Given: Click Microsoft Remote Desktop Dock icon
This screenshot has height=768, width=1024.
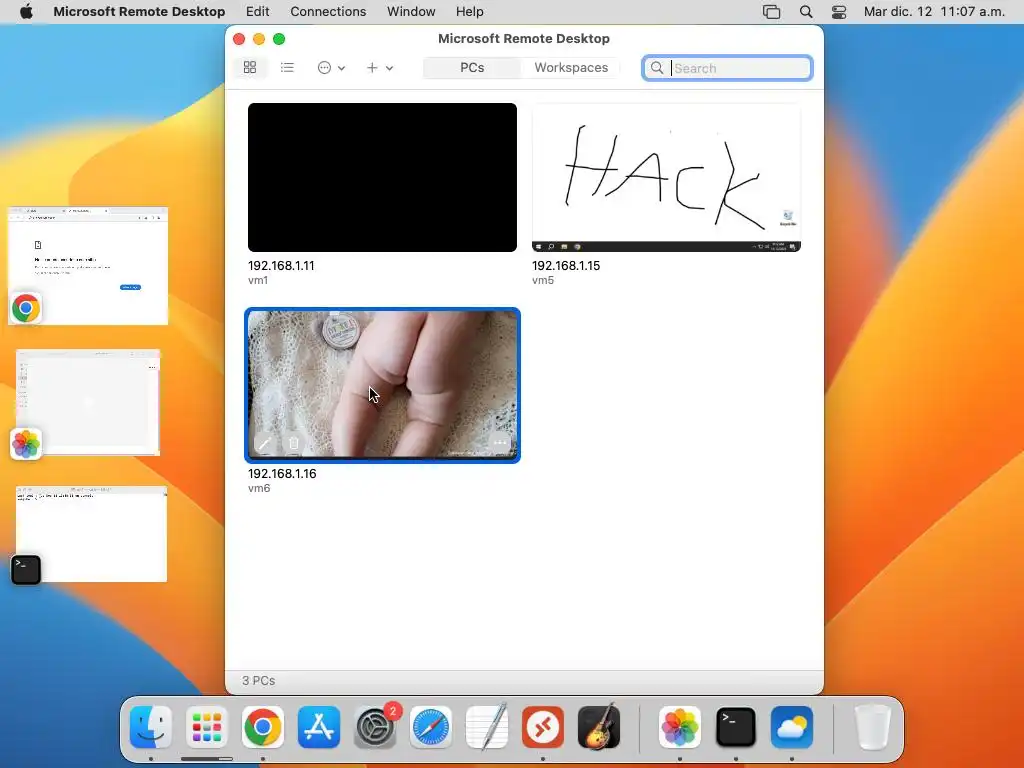Looking at the screenshot, I should tap(543, 727).
